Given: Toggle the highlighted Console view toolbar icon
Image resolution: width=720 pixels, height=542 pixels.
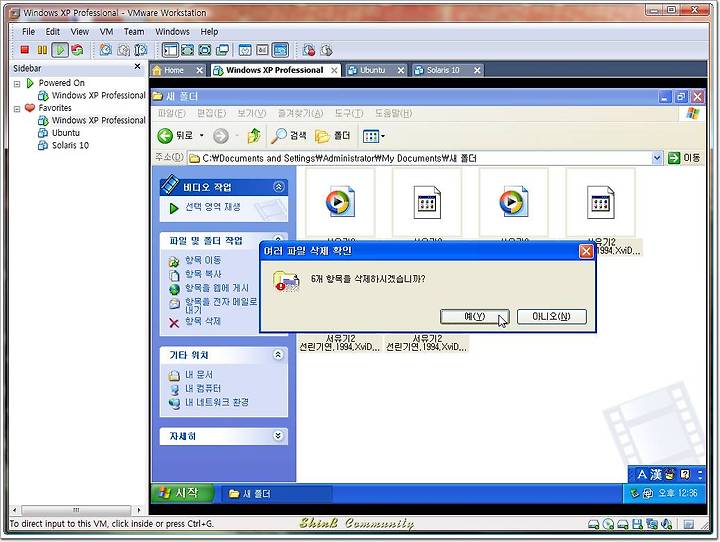Looking at the screenshot, I should 280,50.
